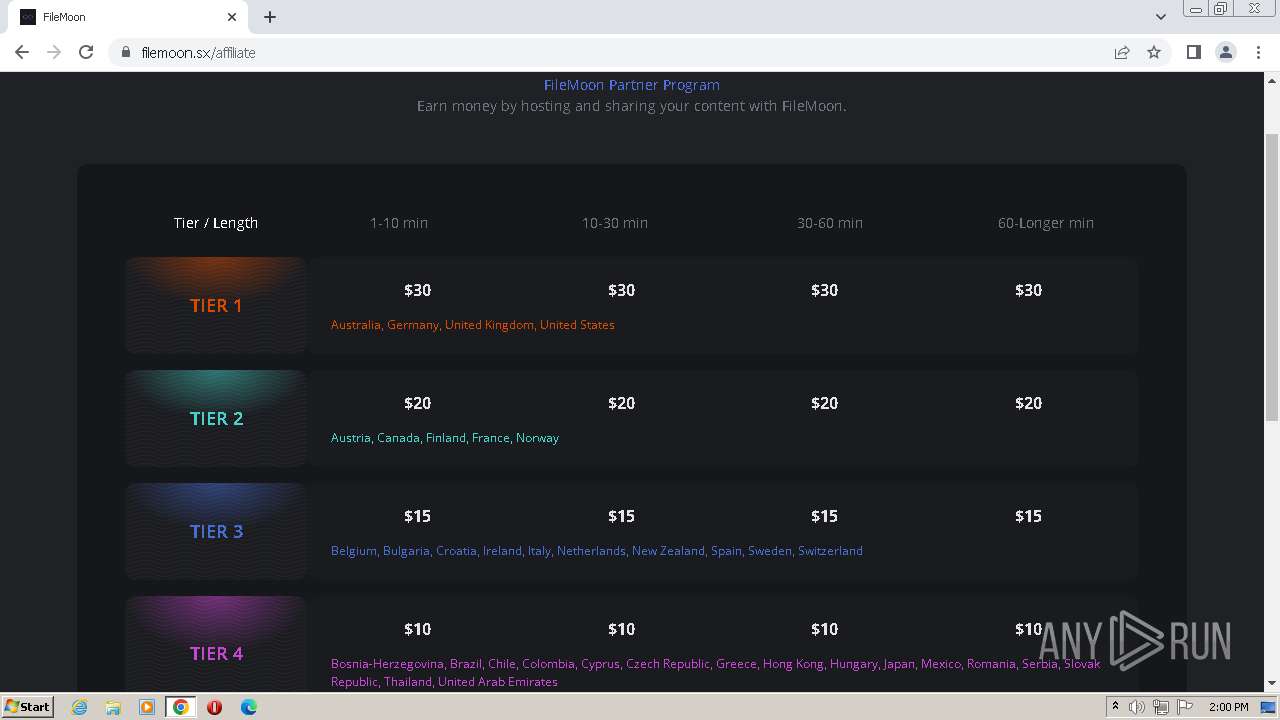1280x720 pixels.
Task: Open the Chrome profile avatar
Action: point(1226,52)
